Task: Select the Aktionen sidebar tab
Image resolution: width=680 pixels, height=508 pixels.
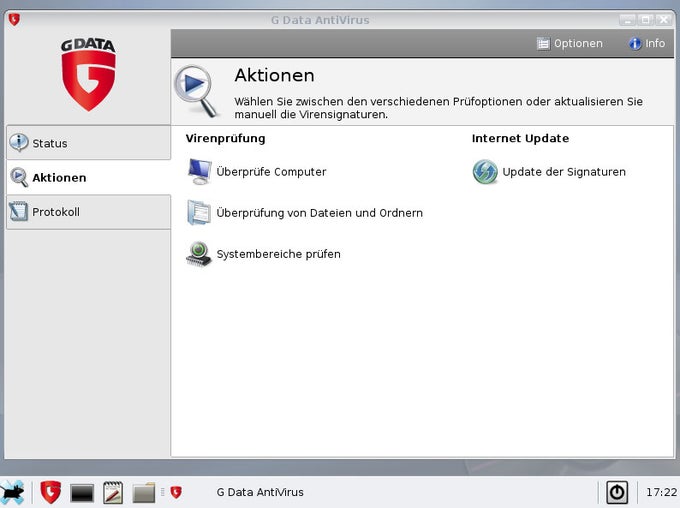Action: tap(88, 177)
